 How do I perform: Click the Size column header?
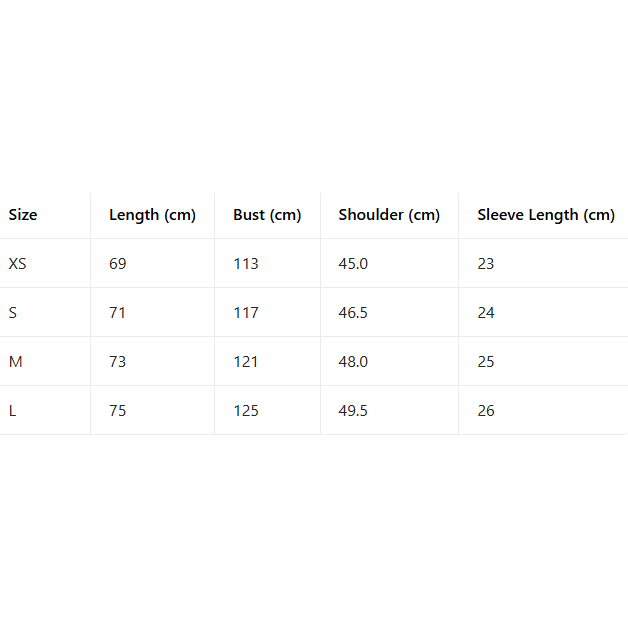pyautogui.click(x=23, y=215)
